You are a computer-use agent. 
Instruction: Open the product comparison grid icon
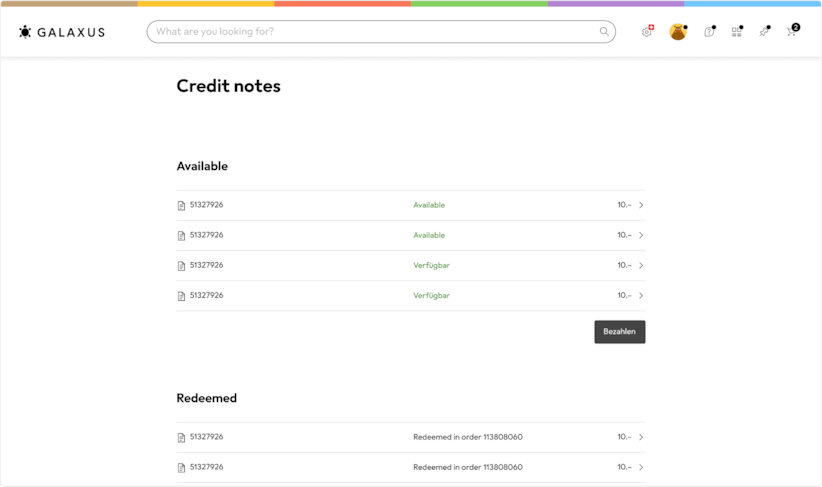coord(737,31)
